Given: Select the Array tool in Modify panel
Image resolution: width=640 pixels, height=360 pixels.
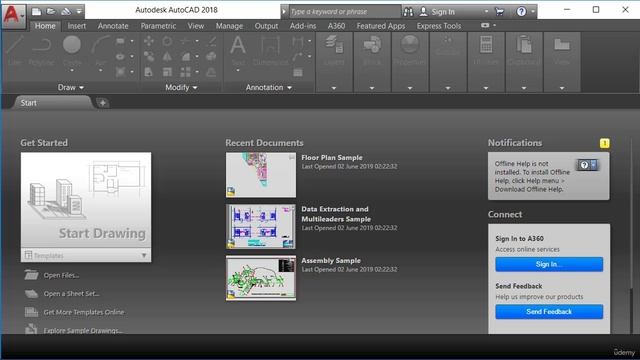Looking at the screenshot, I should point(185,72).
